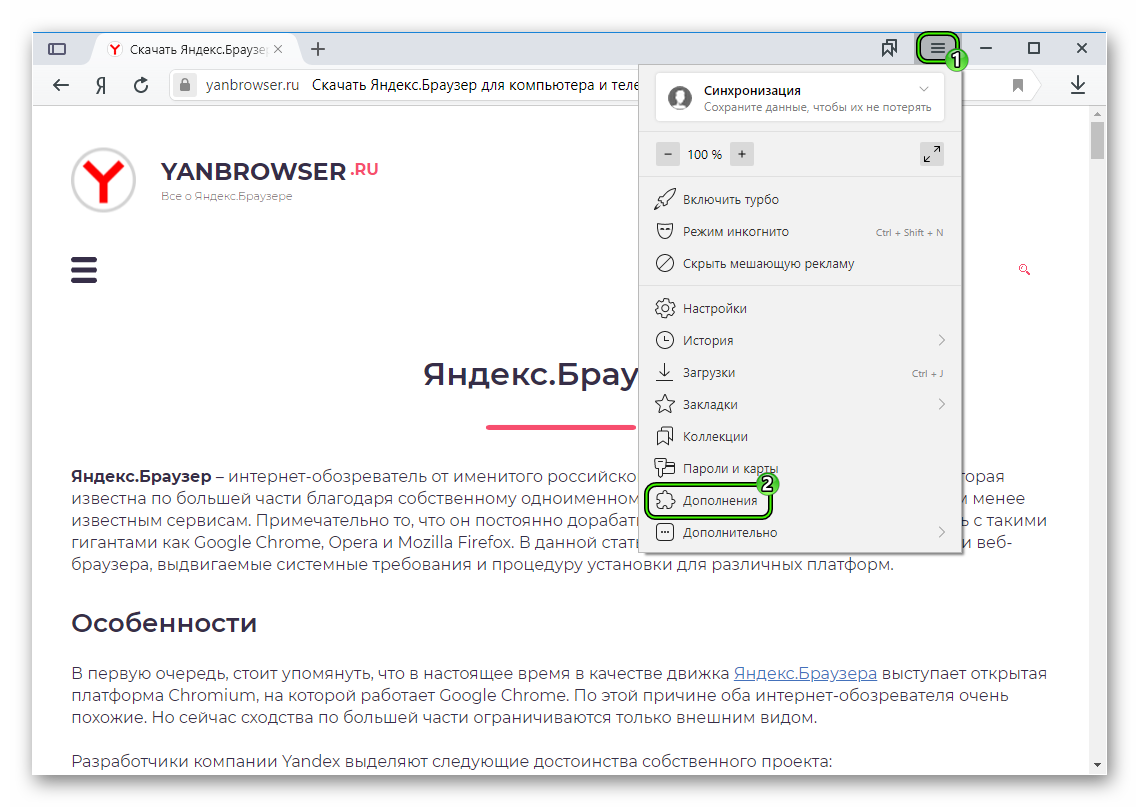Follow the Яндекс.Браузера hyperlink

click(x=805, y=672)
